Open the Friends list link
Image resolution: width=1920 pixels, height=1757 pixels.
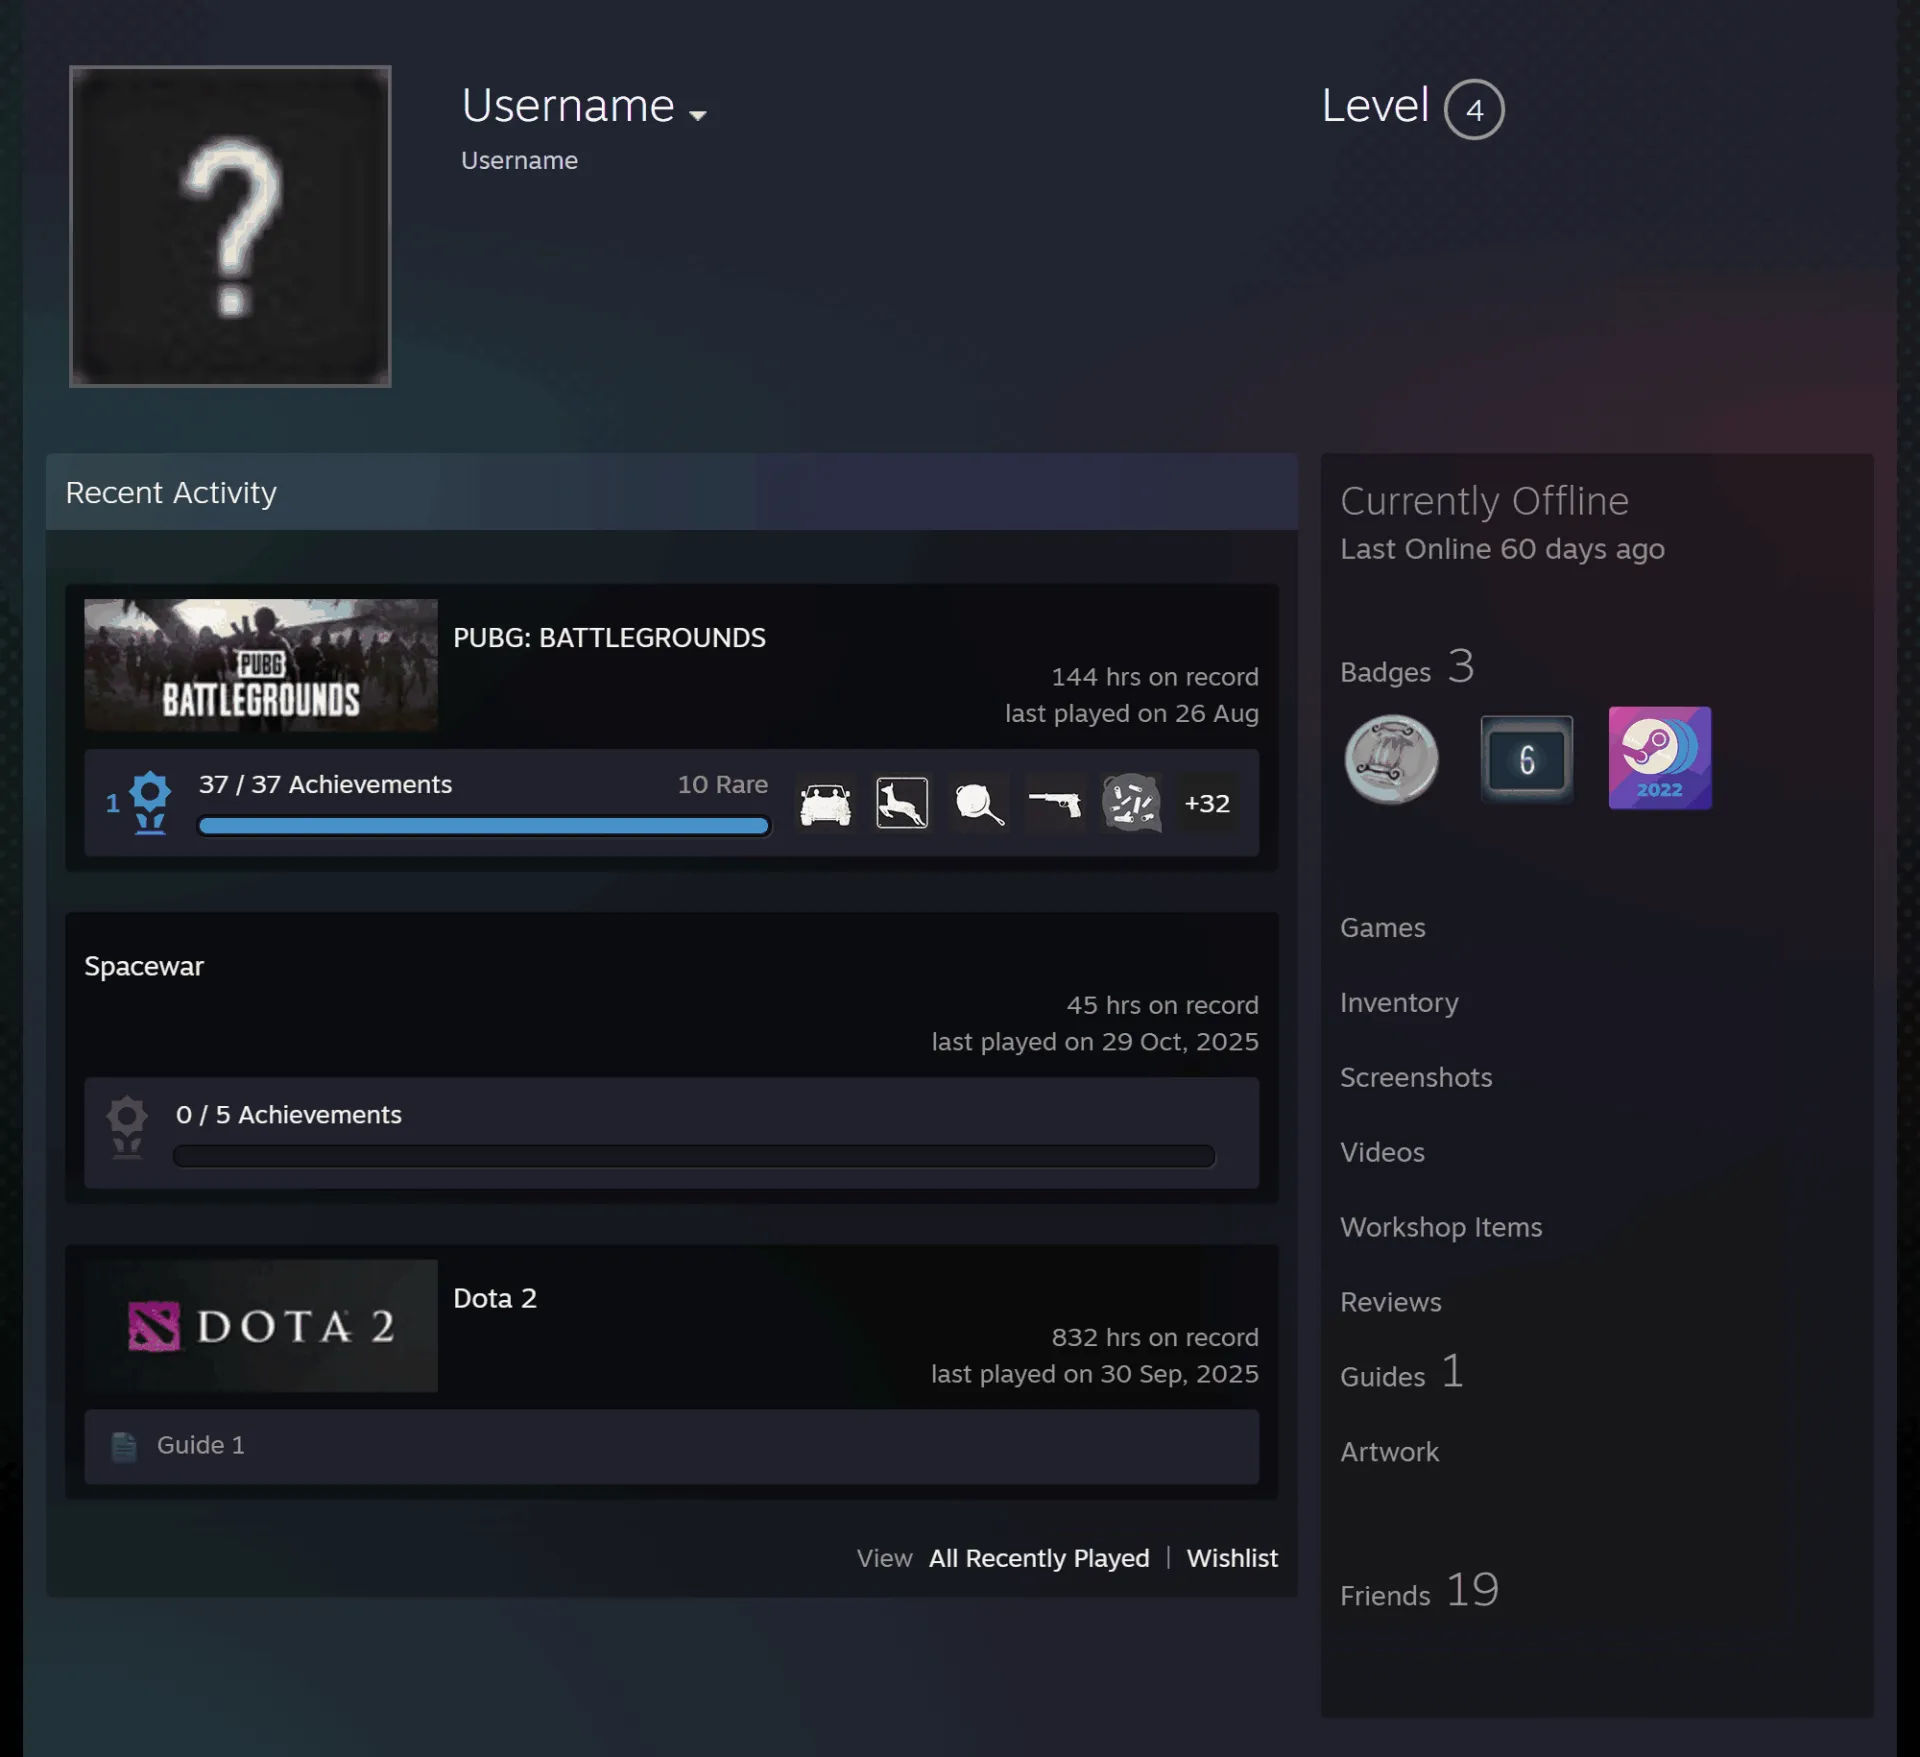click(x=1419, y=1591)
